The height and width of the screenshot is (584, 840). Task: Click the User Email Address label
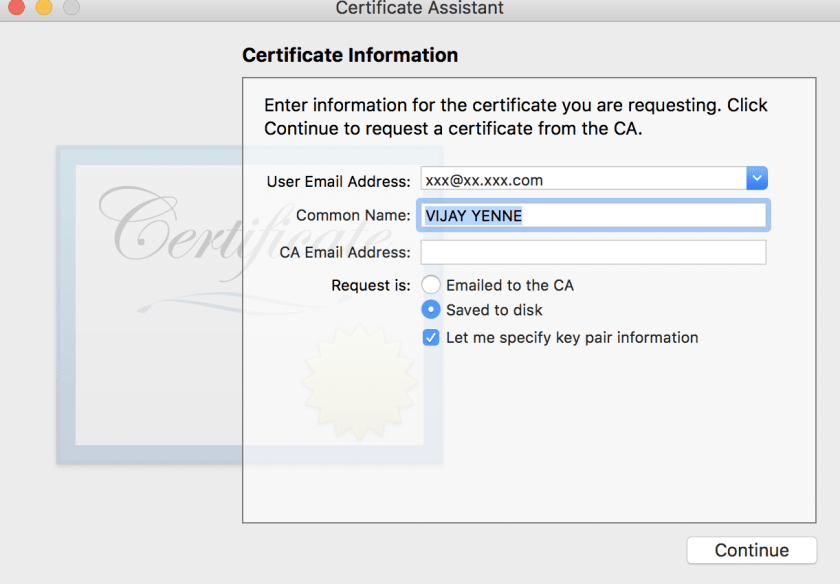[x=338, y=181]
